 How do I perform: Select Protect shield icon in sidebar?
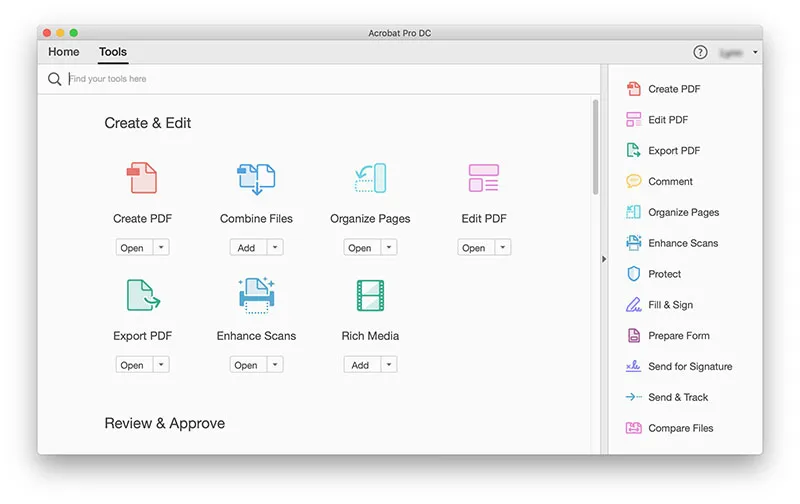(634, 274)
